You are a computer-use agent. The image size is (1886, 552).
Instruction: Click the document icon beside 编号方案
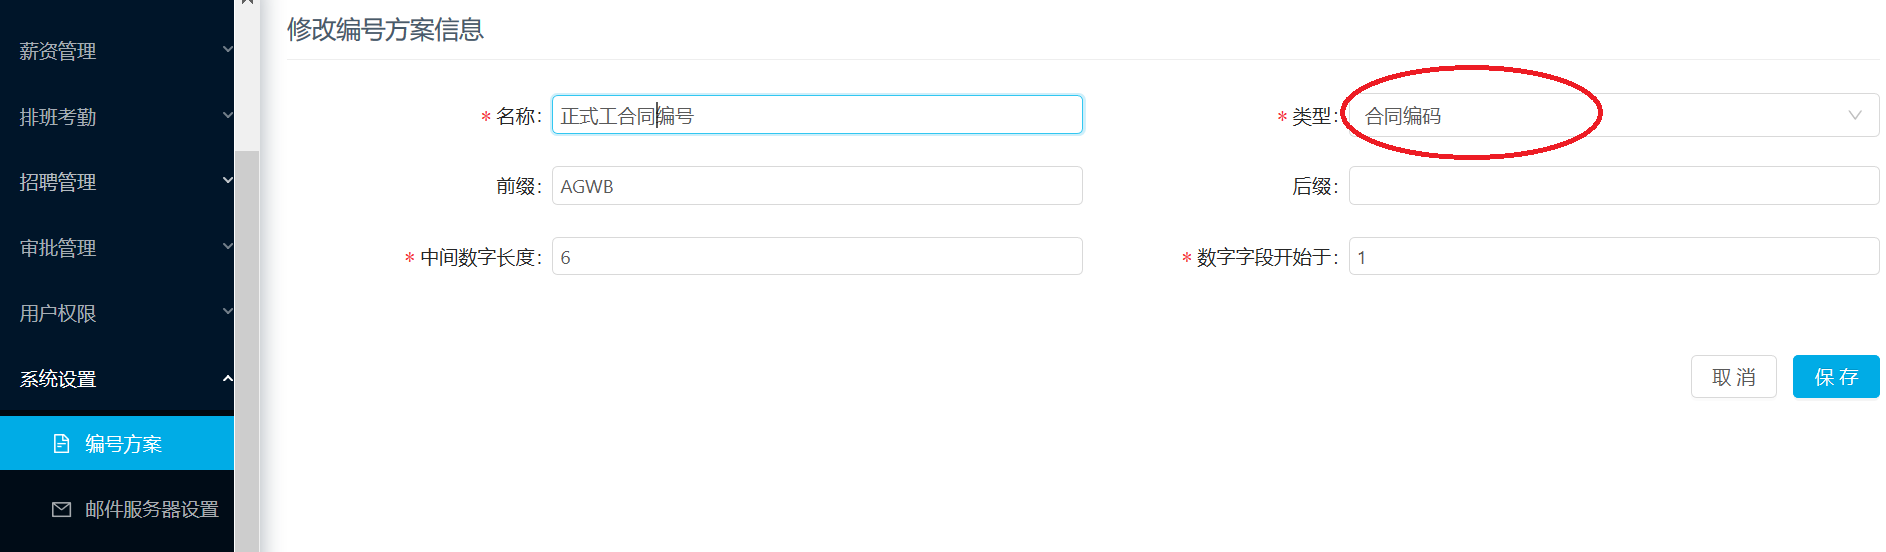(x=61, y=444)
